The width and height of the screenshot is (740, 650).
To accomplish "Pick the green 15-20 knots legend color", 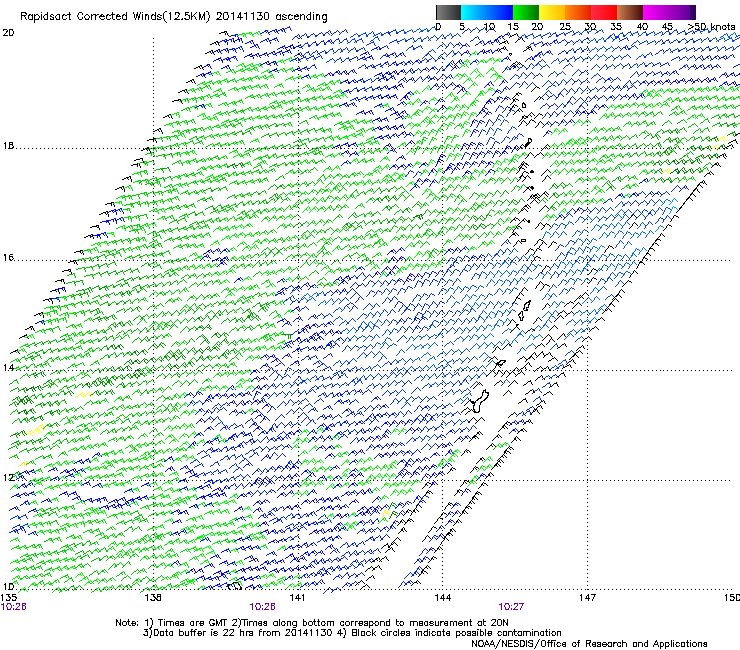I will 526,12.
